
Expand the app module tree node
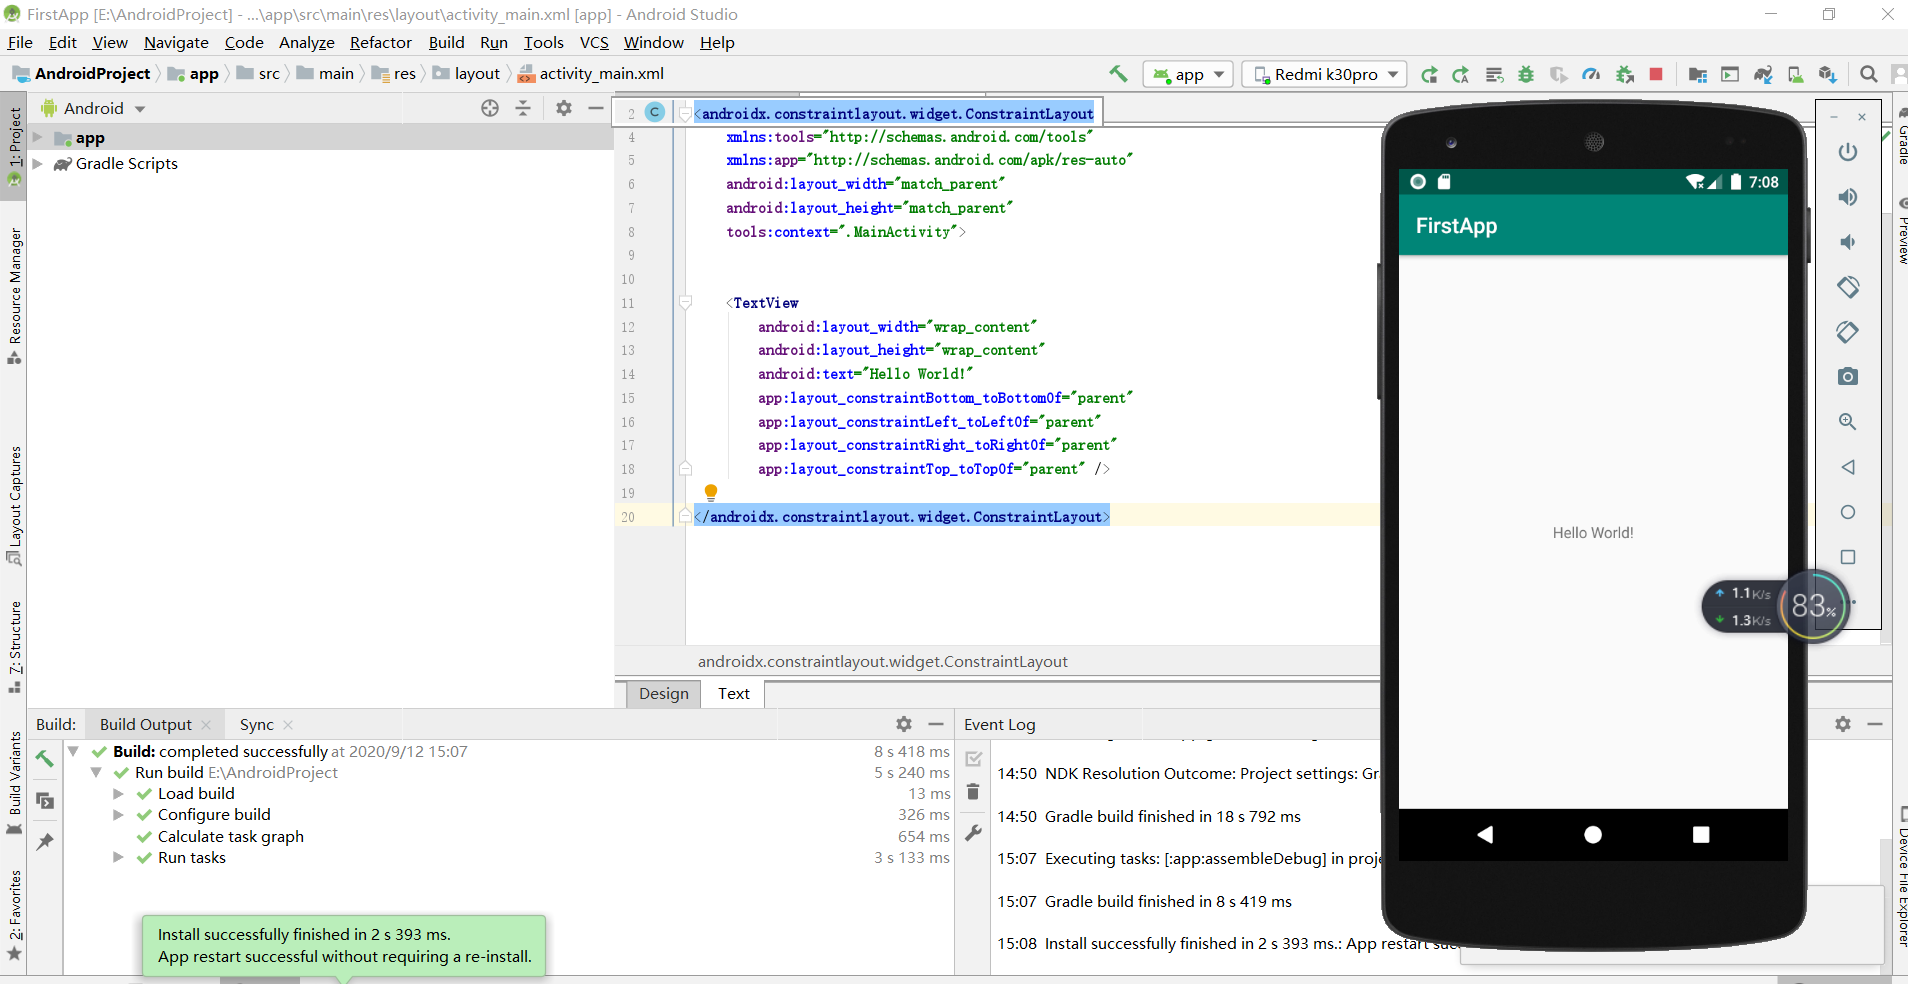pyautogui.click(x=37, y=137)
